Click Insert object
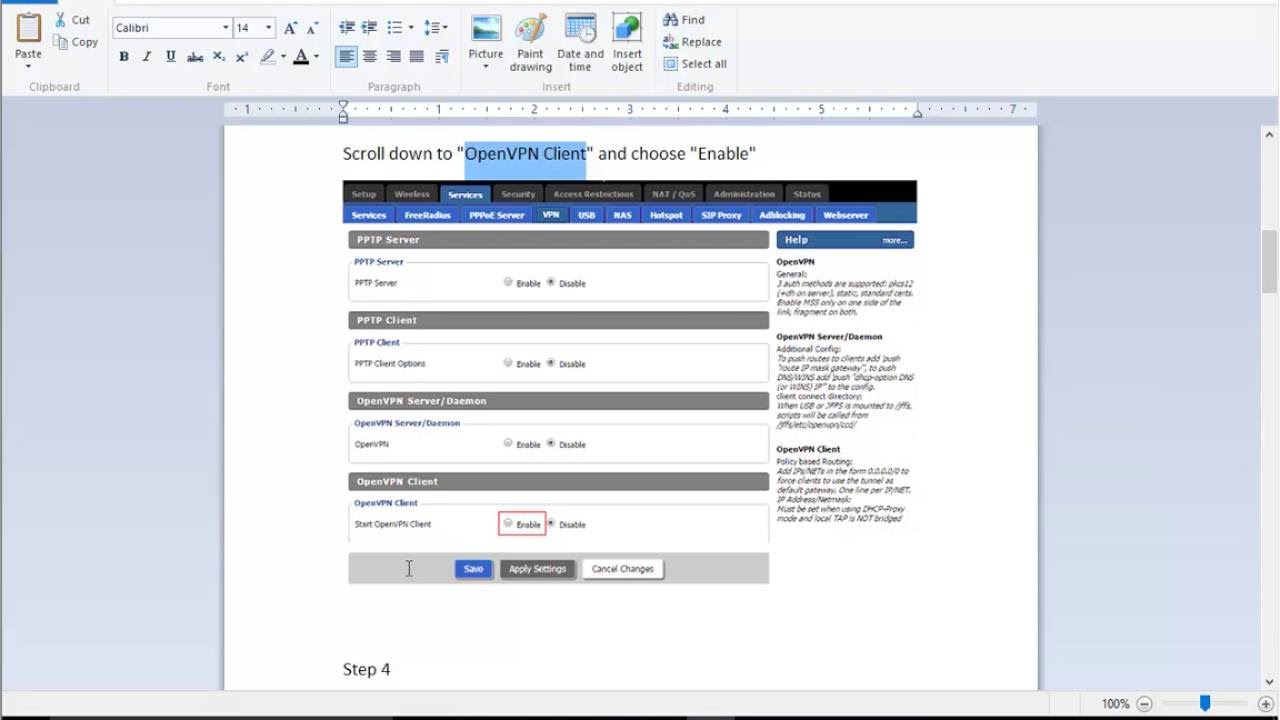The image size is (1280, 720). pos(627,43)
